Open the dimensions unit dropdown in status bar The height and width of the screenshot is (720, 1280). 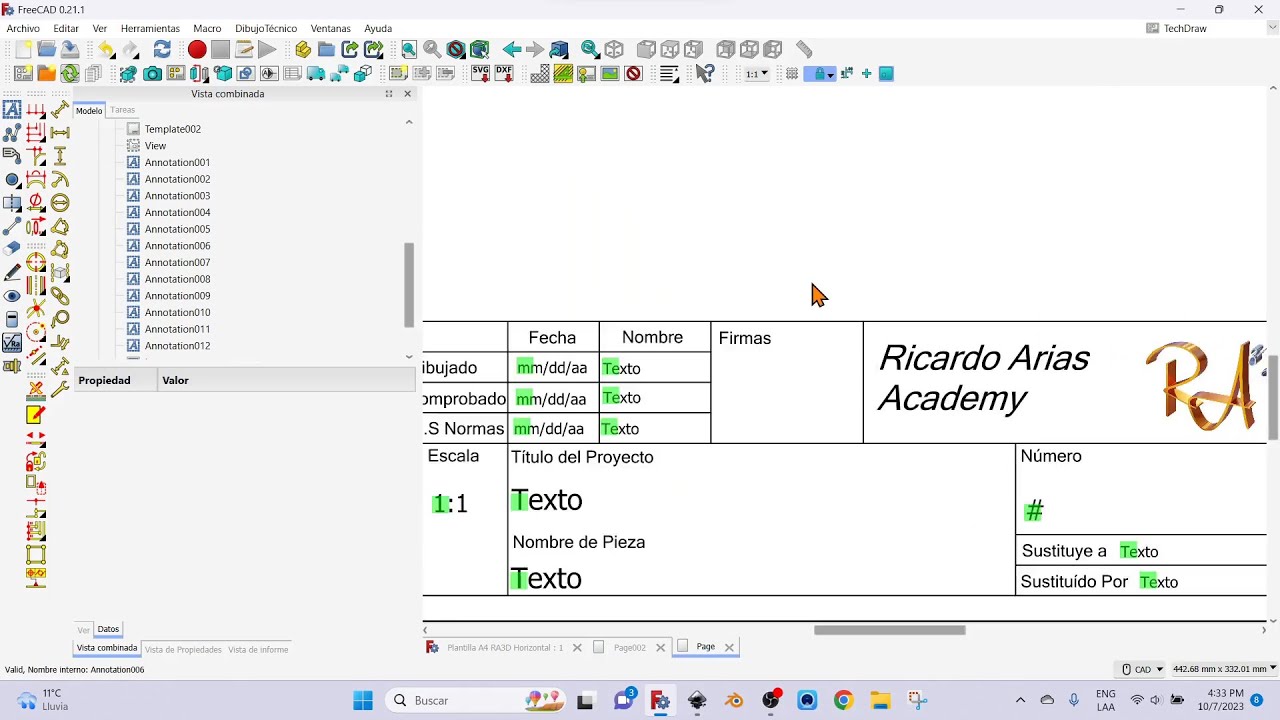[1226, 669]
